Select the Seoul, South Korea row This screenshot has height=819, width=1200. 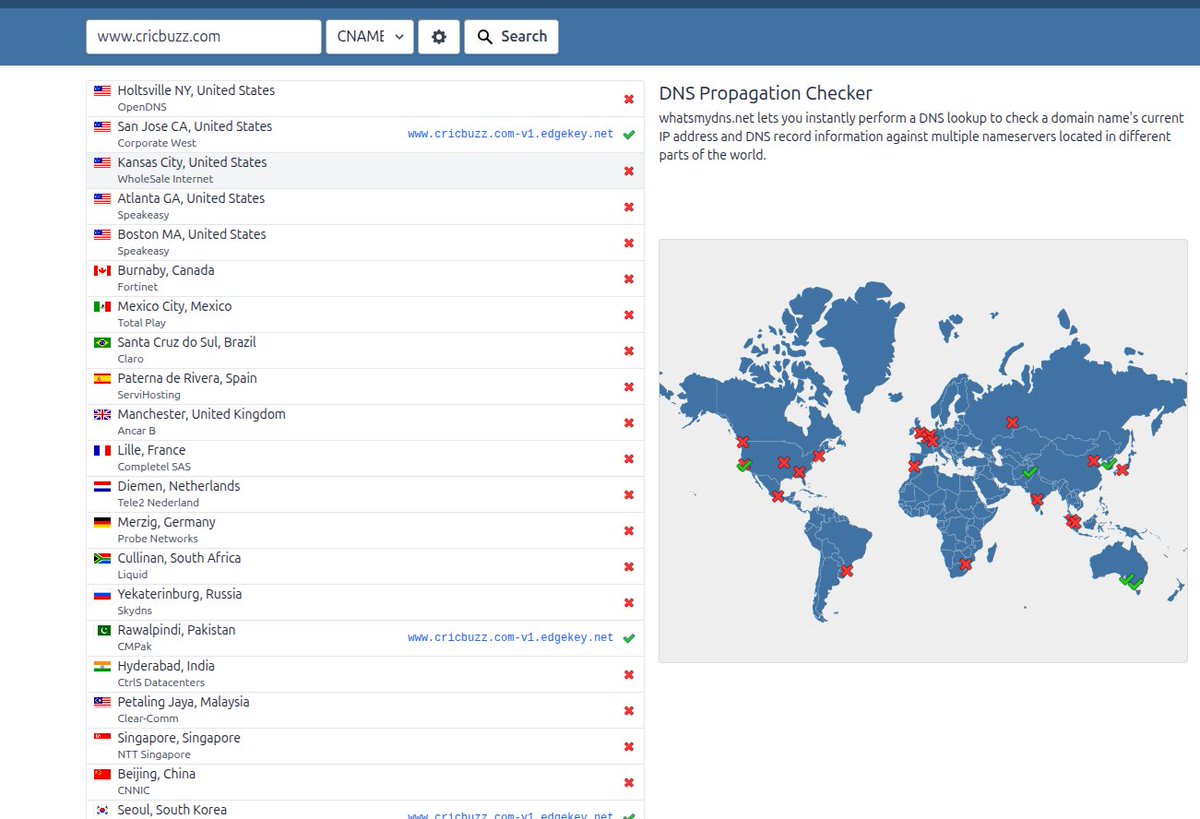pos(365,810)
